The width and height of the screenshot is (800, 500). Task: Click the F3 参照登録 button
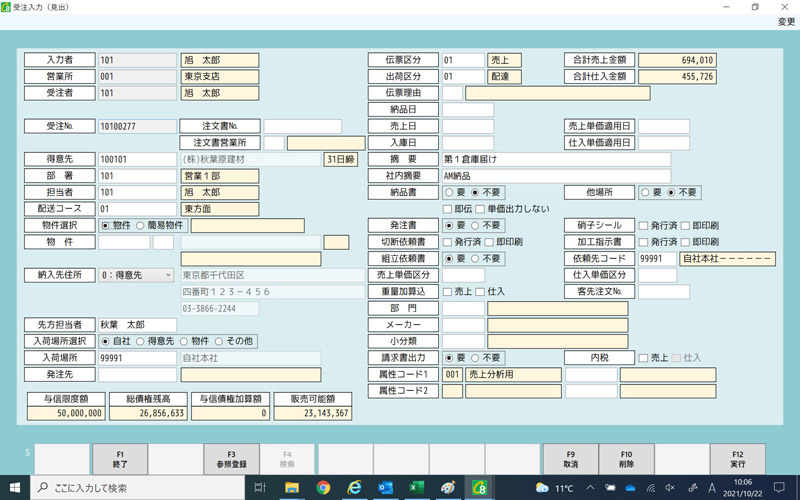point(232,459)
